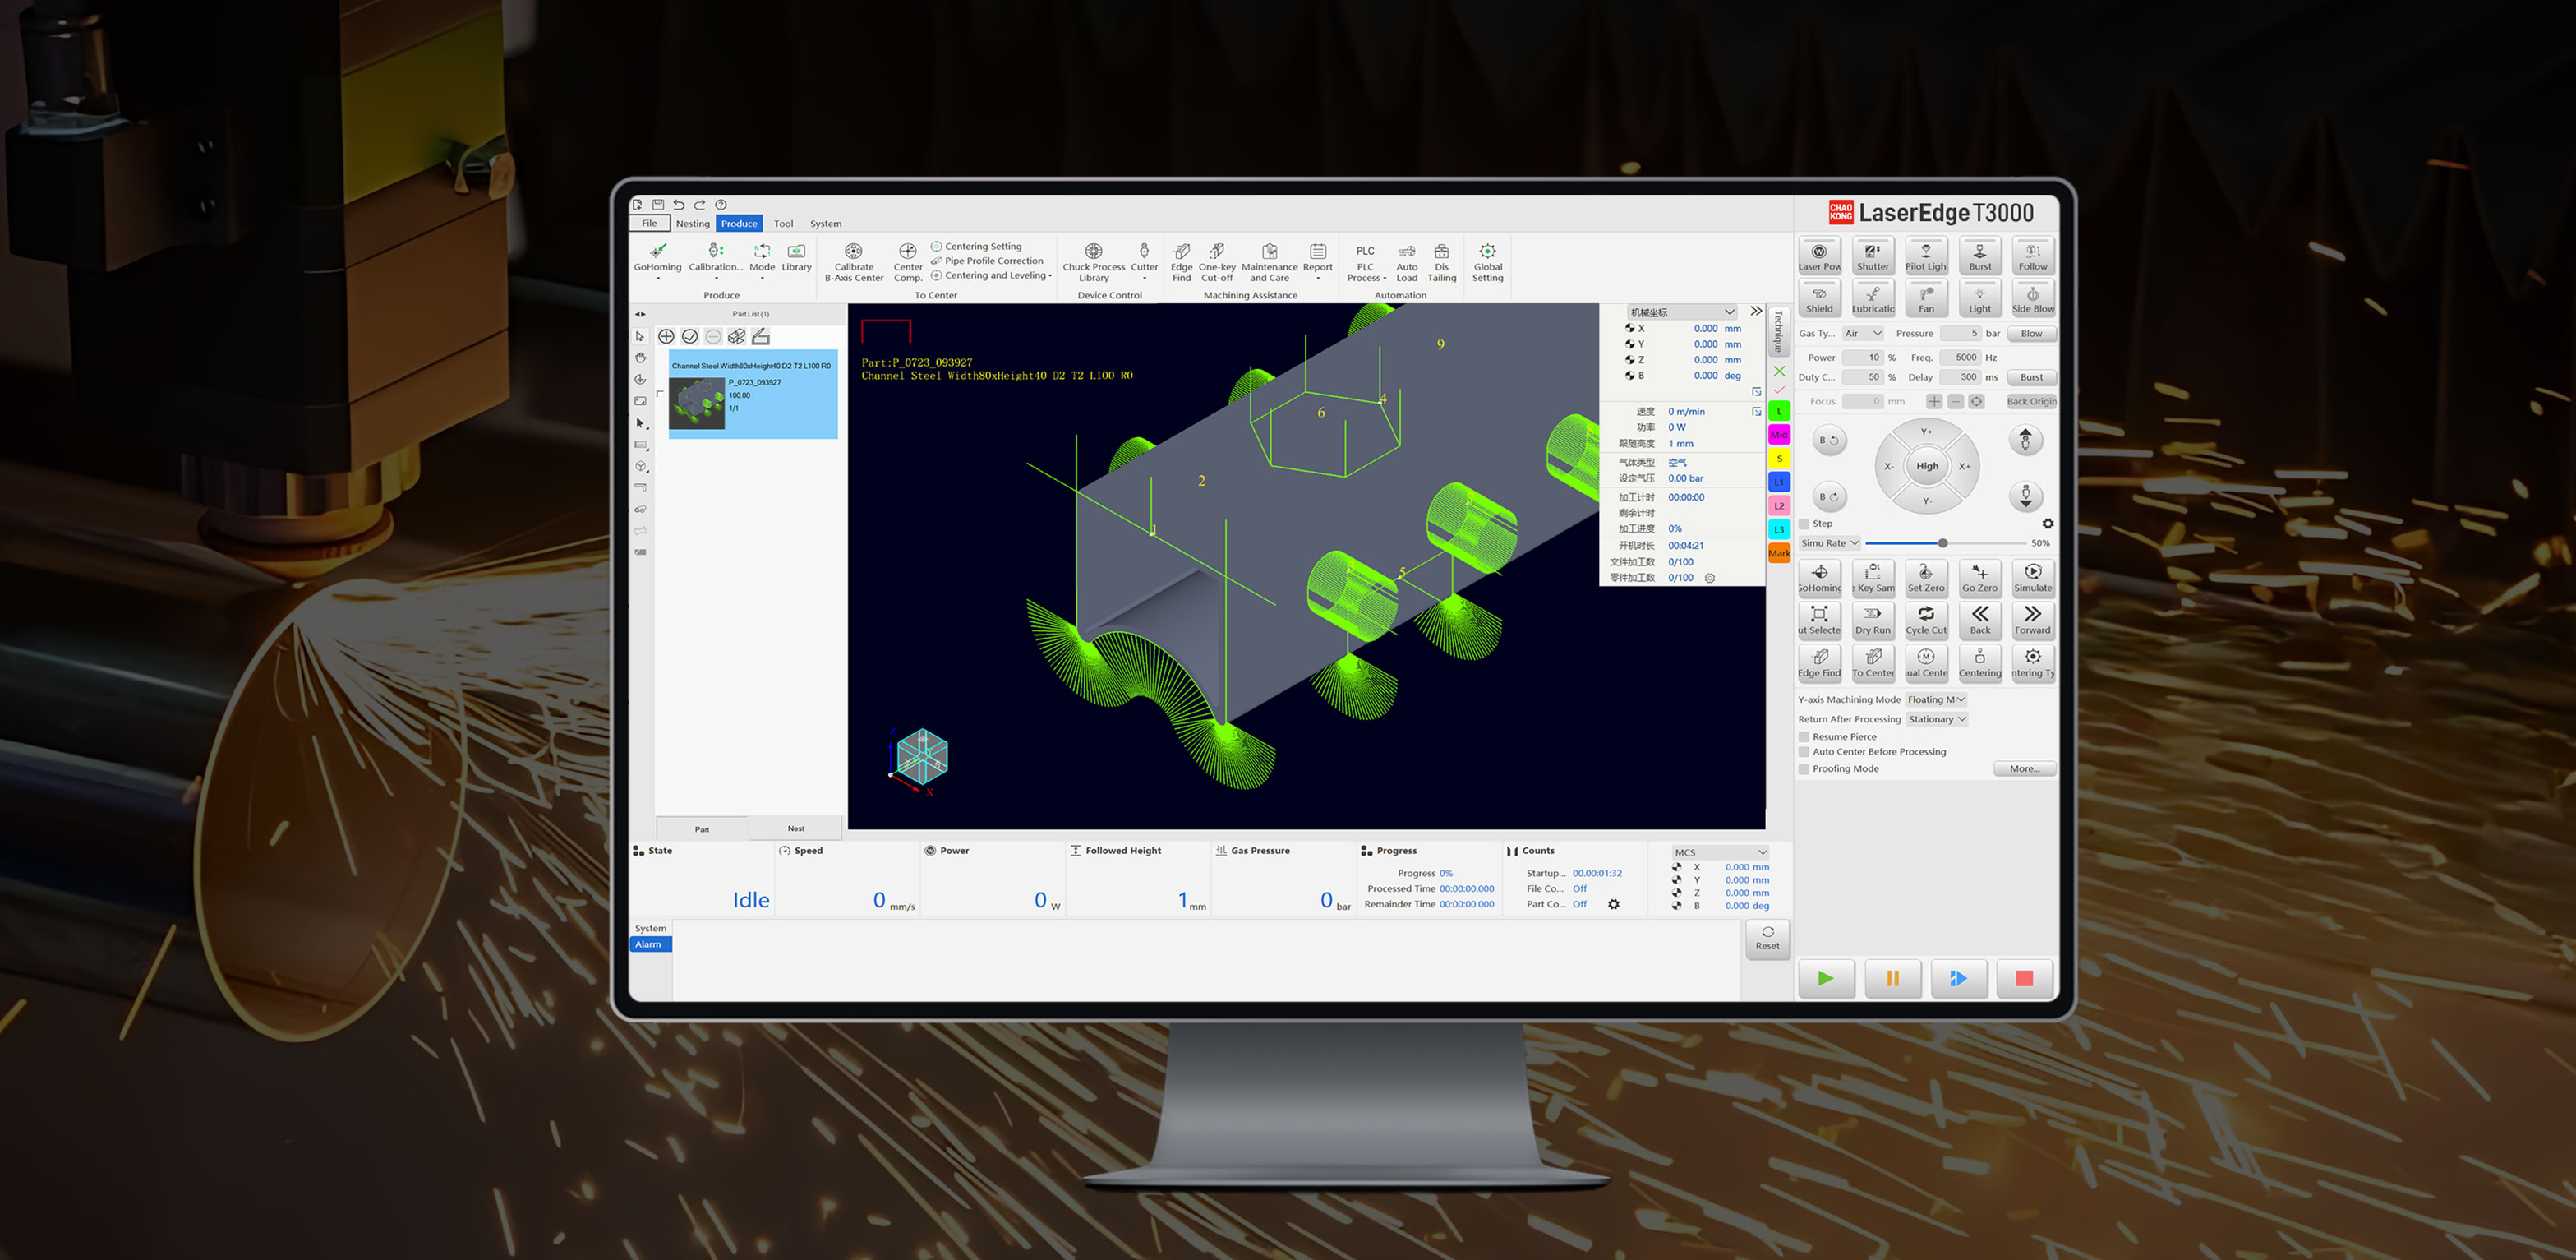Switch to the Nest tab below part list

[795, 829]
